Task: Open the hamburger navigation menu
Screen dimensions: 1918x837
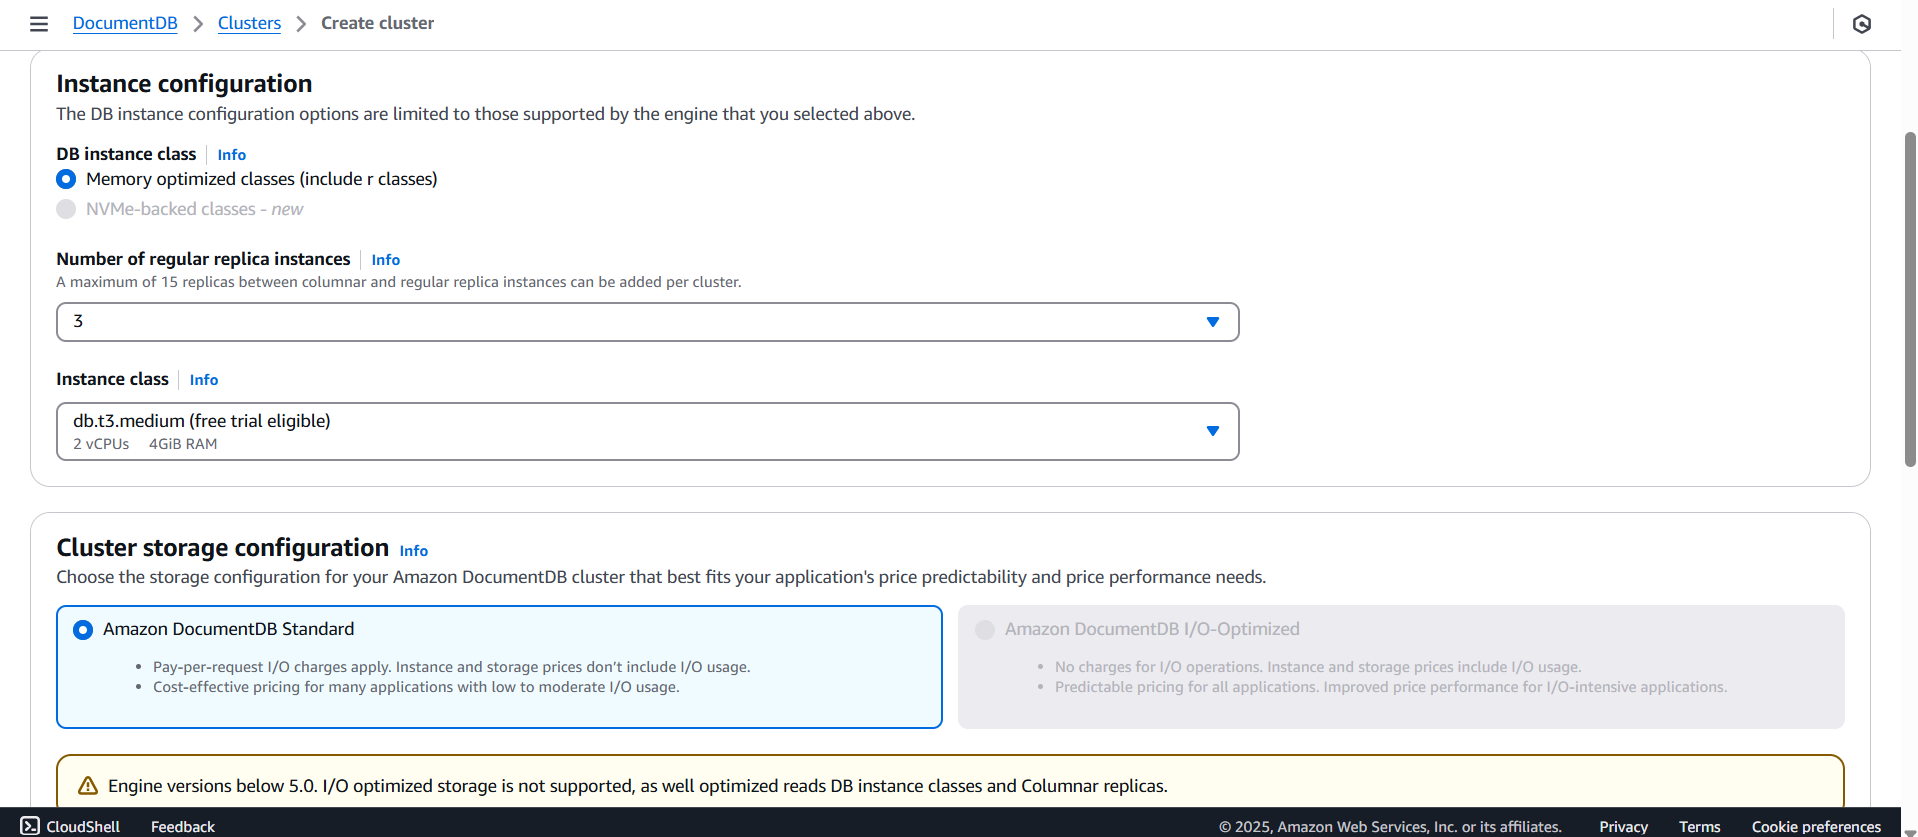Action: point(39,24)
